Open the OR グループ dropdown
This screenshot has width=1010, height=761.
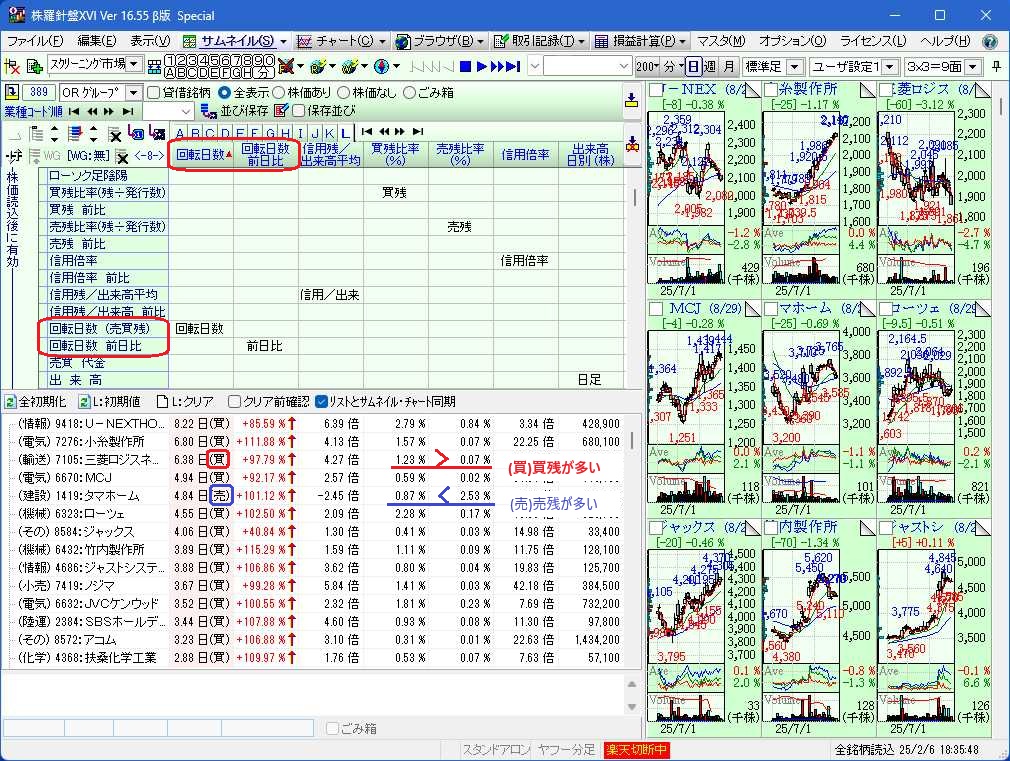[x=133, y=93]
